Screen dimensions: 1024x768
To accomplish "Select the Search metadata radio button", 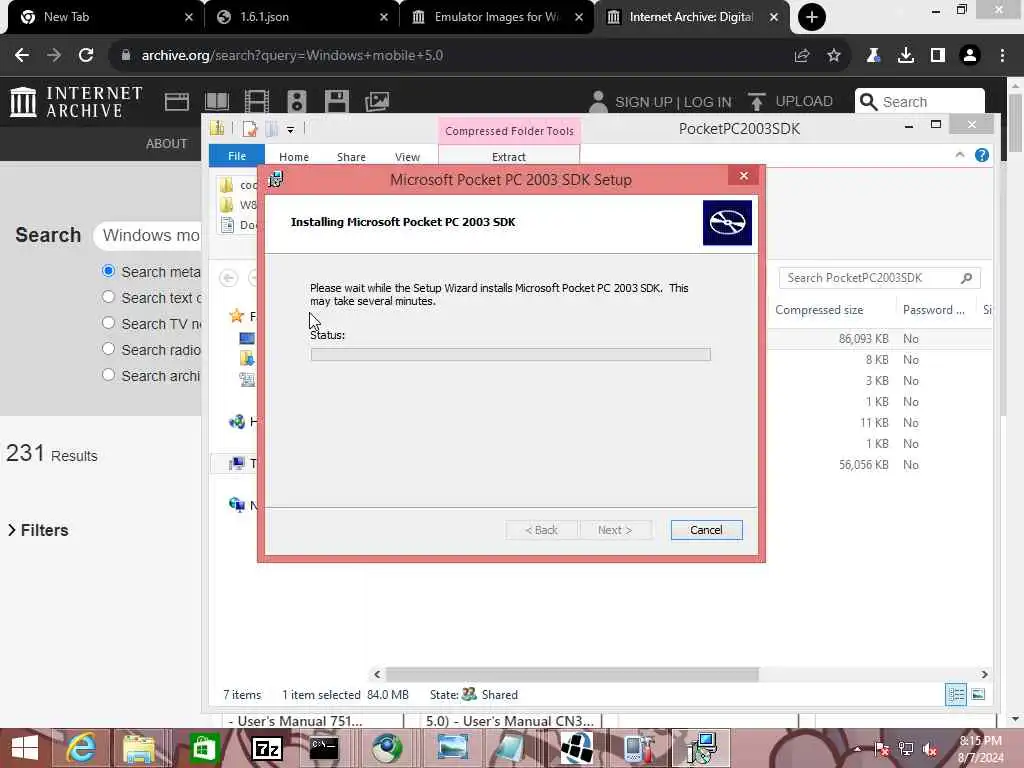I will (108, 271).
